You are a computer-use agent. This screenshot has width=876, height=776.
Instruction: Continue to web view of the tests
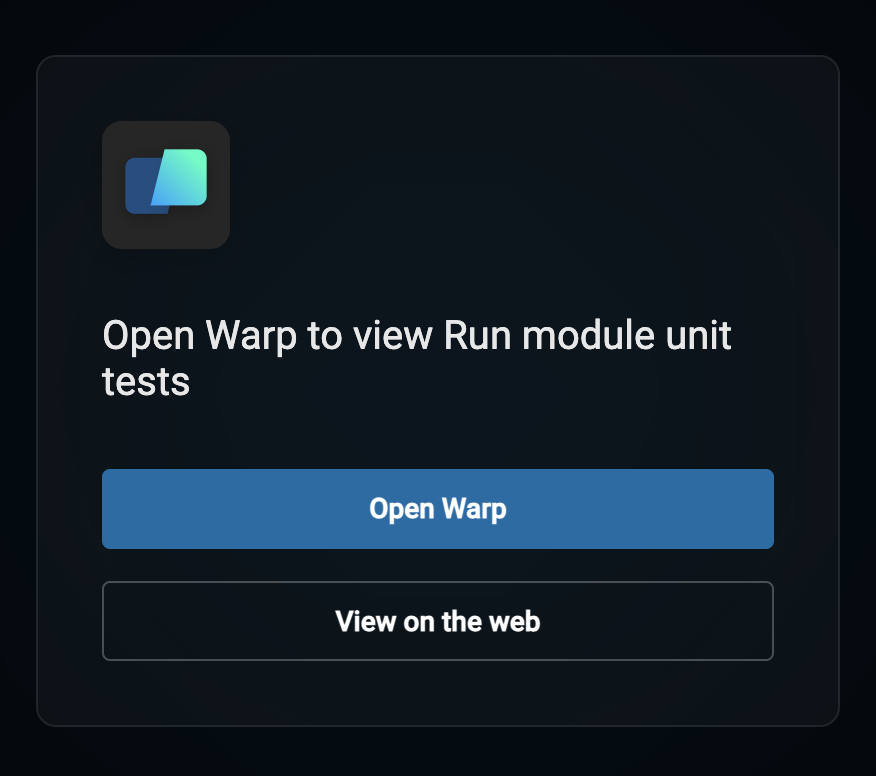[437, 621]
